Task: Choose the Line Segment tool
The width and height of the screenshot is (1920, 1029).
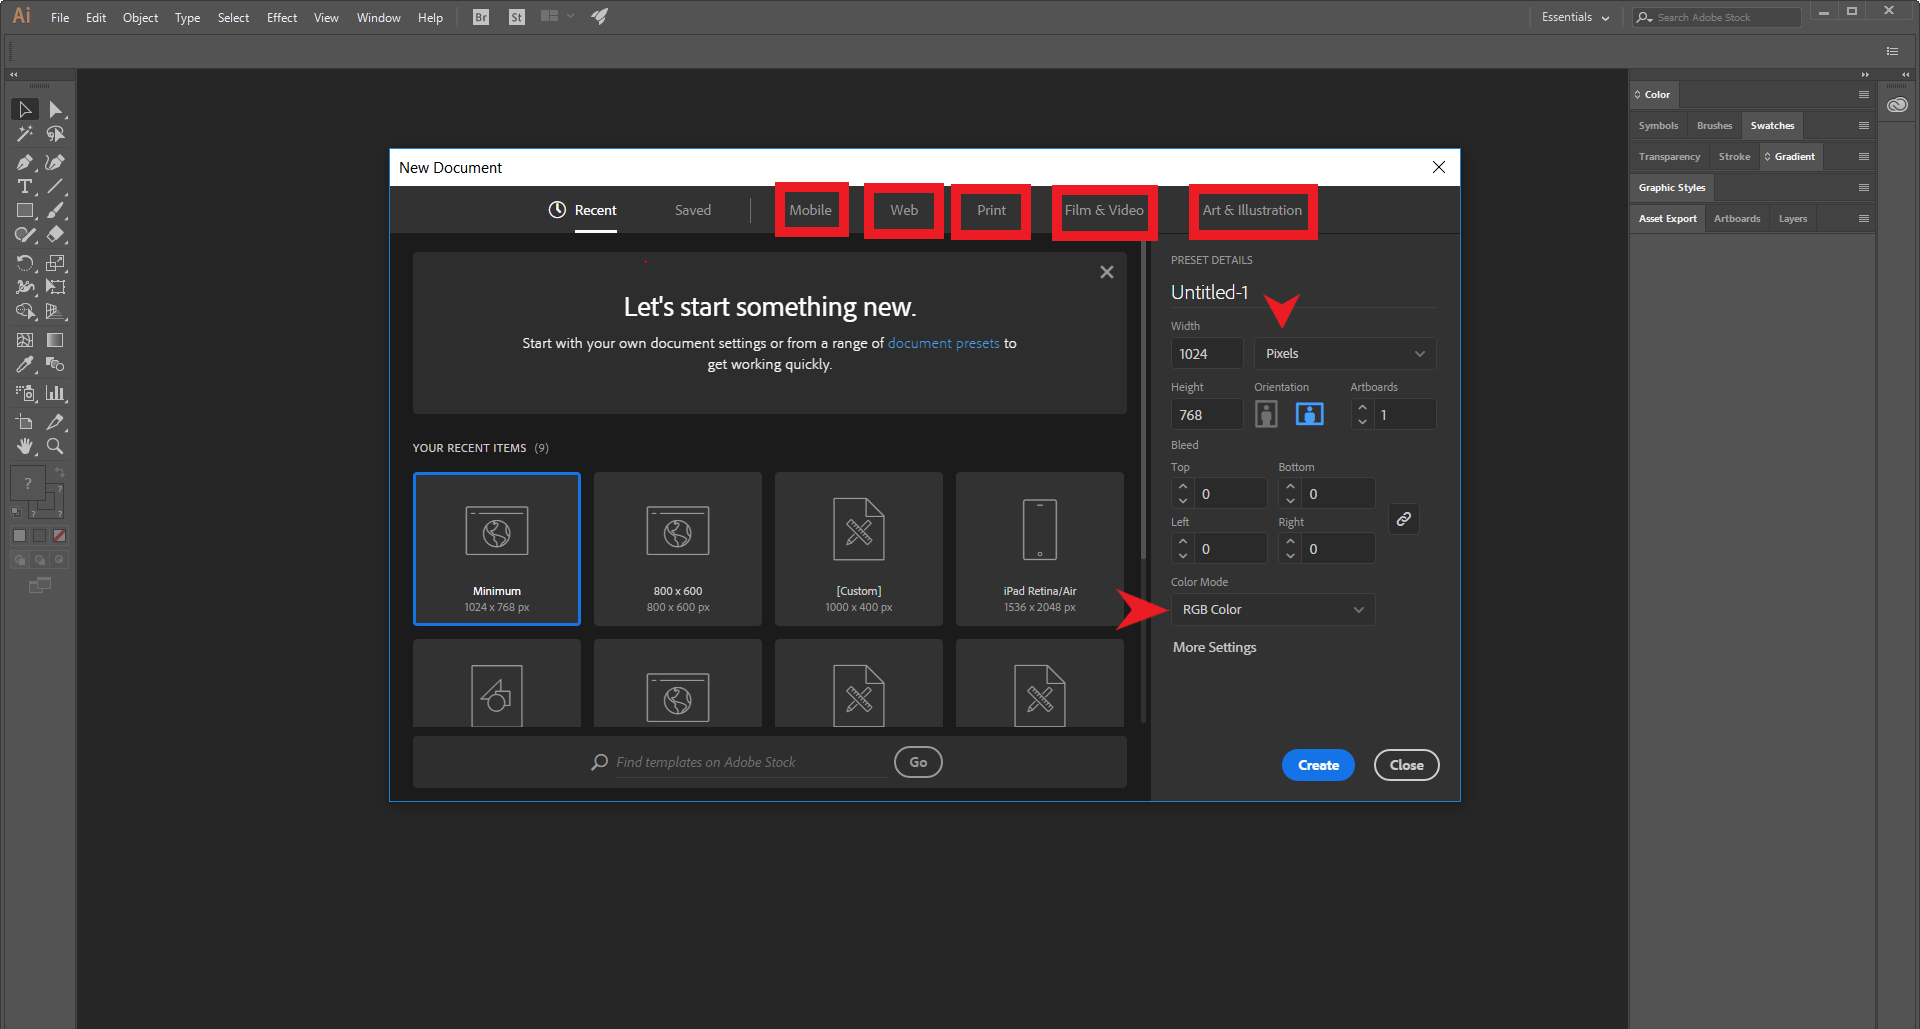Action: [x=56, y=187]
